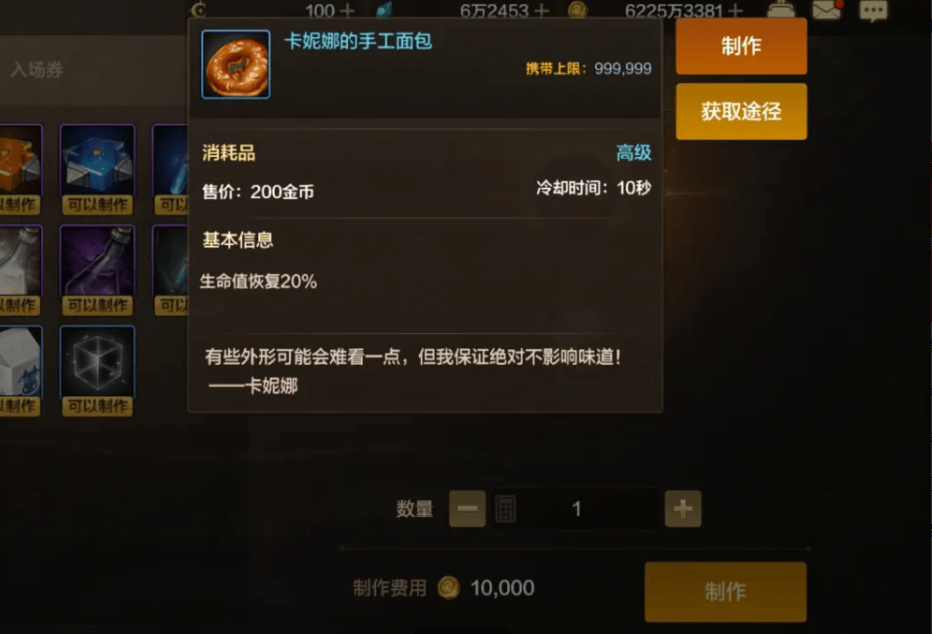Switch to the 入场券 tab
The height and width of the screenshot is (634, 932).
coord(37,70)
